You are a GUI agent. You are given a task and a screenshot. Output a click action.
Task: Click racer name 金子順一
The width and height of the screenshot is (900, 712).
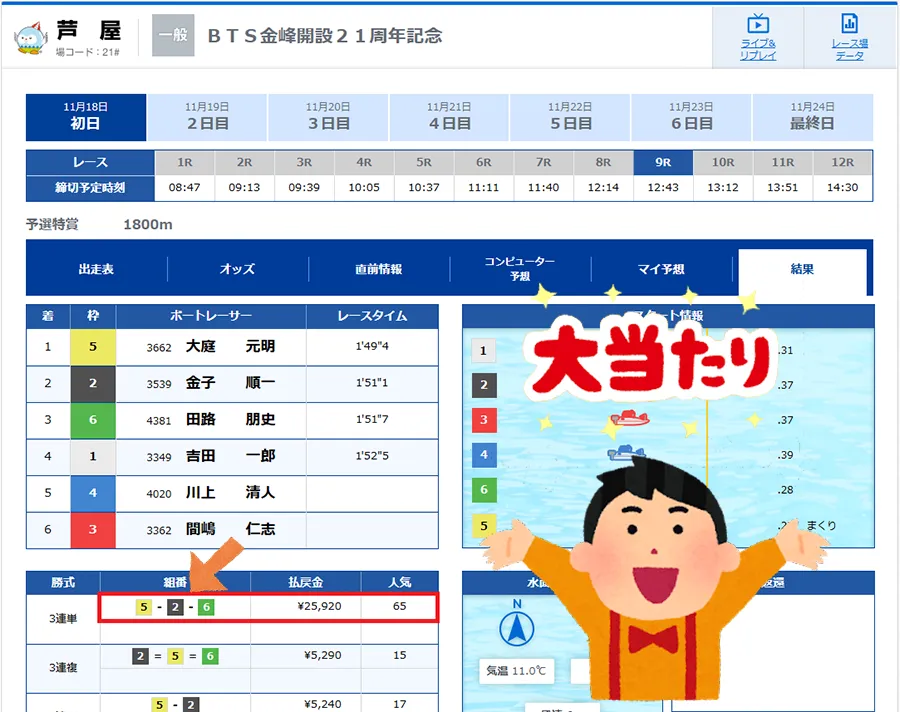tap(230, 383)
